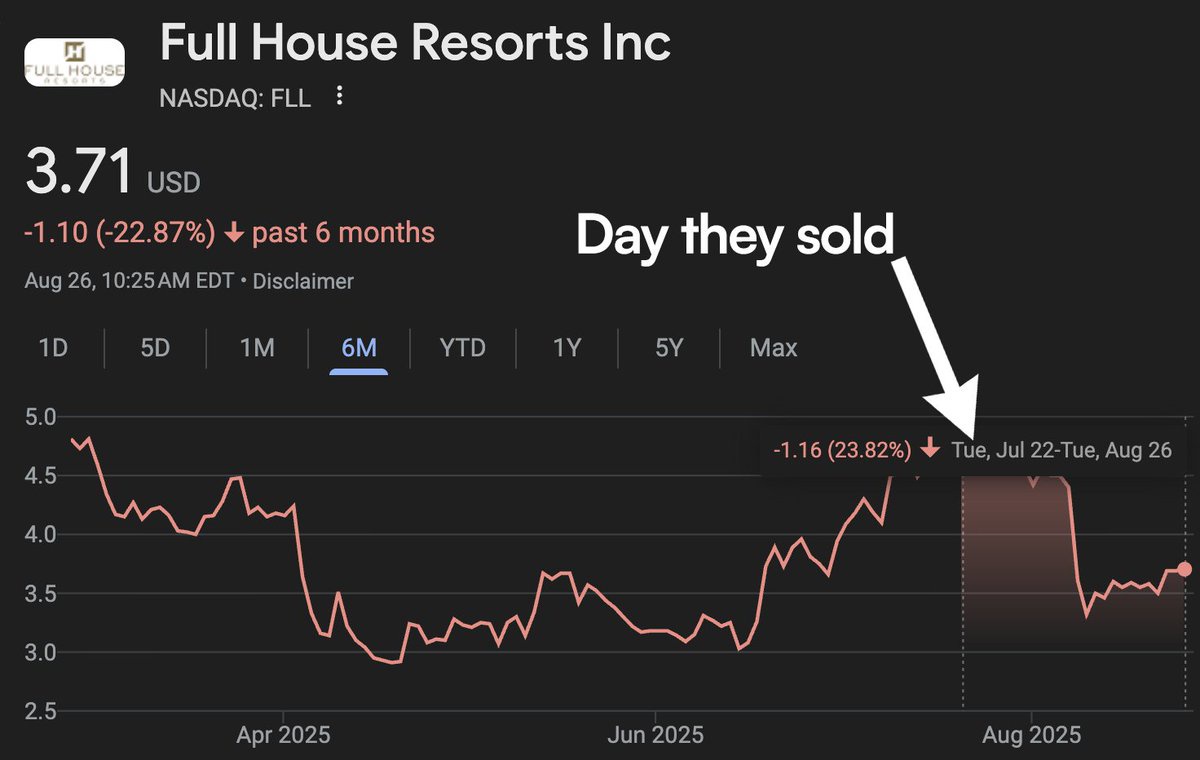The width and height of the screenshot is (1200, 760).
Task: Click the down arrow in chart tooltip
Action: [930, 449]
